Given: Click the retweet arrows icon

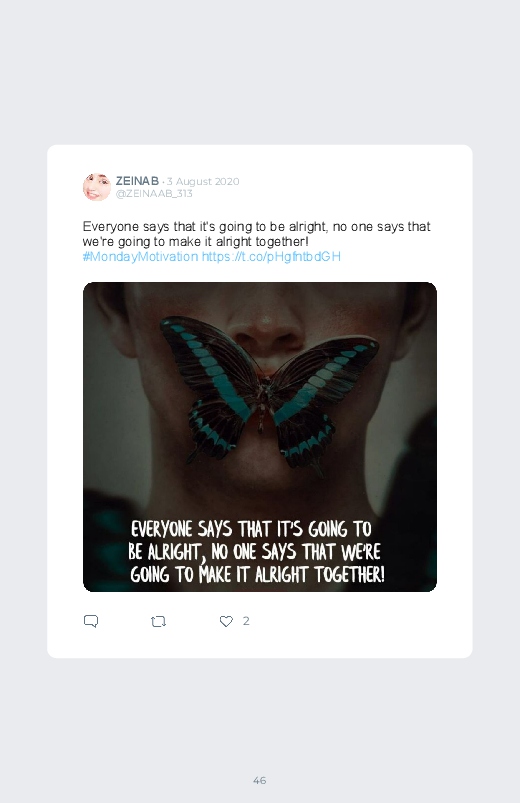Looking at the screenshot, I should tap(158, 621).
